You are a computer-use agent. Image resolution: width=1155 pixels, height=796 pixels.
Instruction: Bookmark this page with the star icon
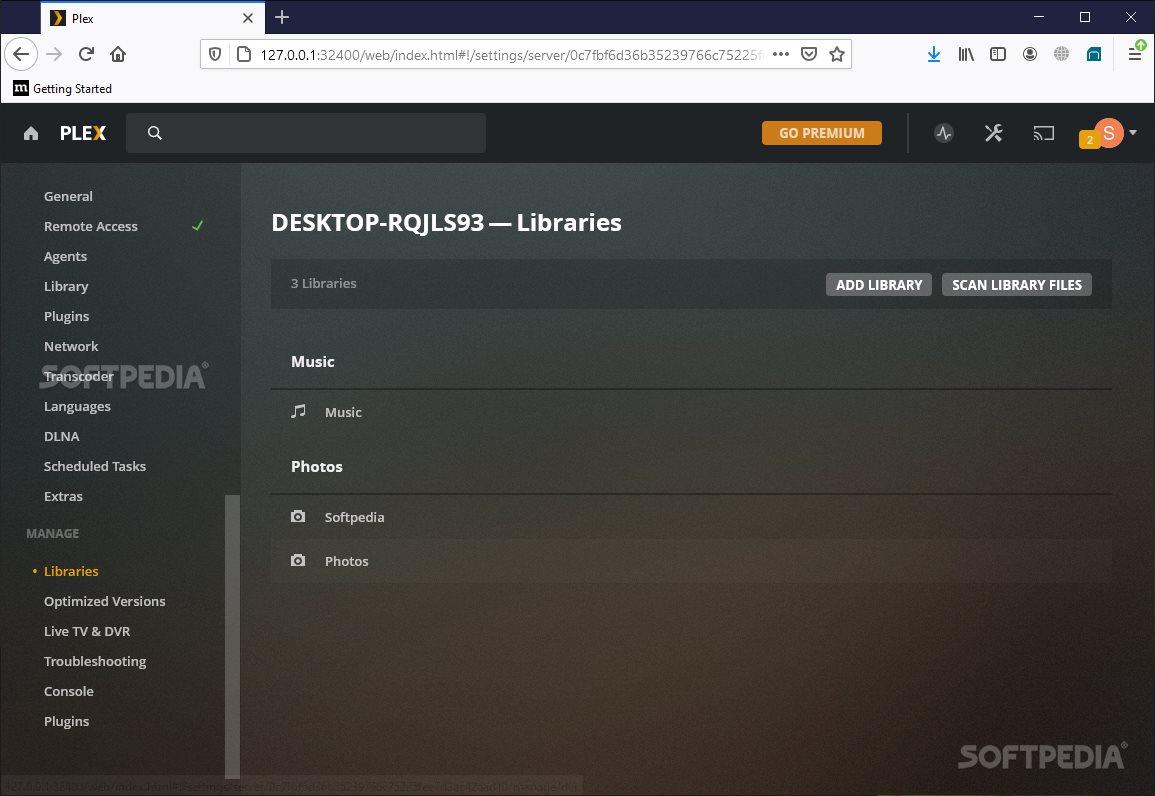[x=837, y=54]
